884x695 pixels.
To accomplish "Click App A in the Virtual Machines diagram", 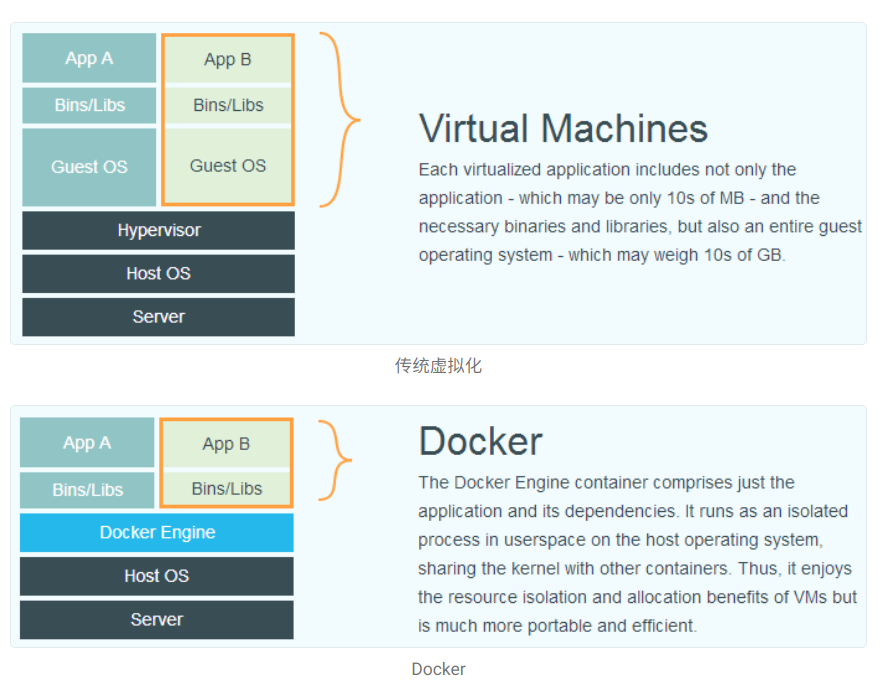I will pyautogui.click(x=89, y=58).
